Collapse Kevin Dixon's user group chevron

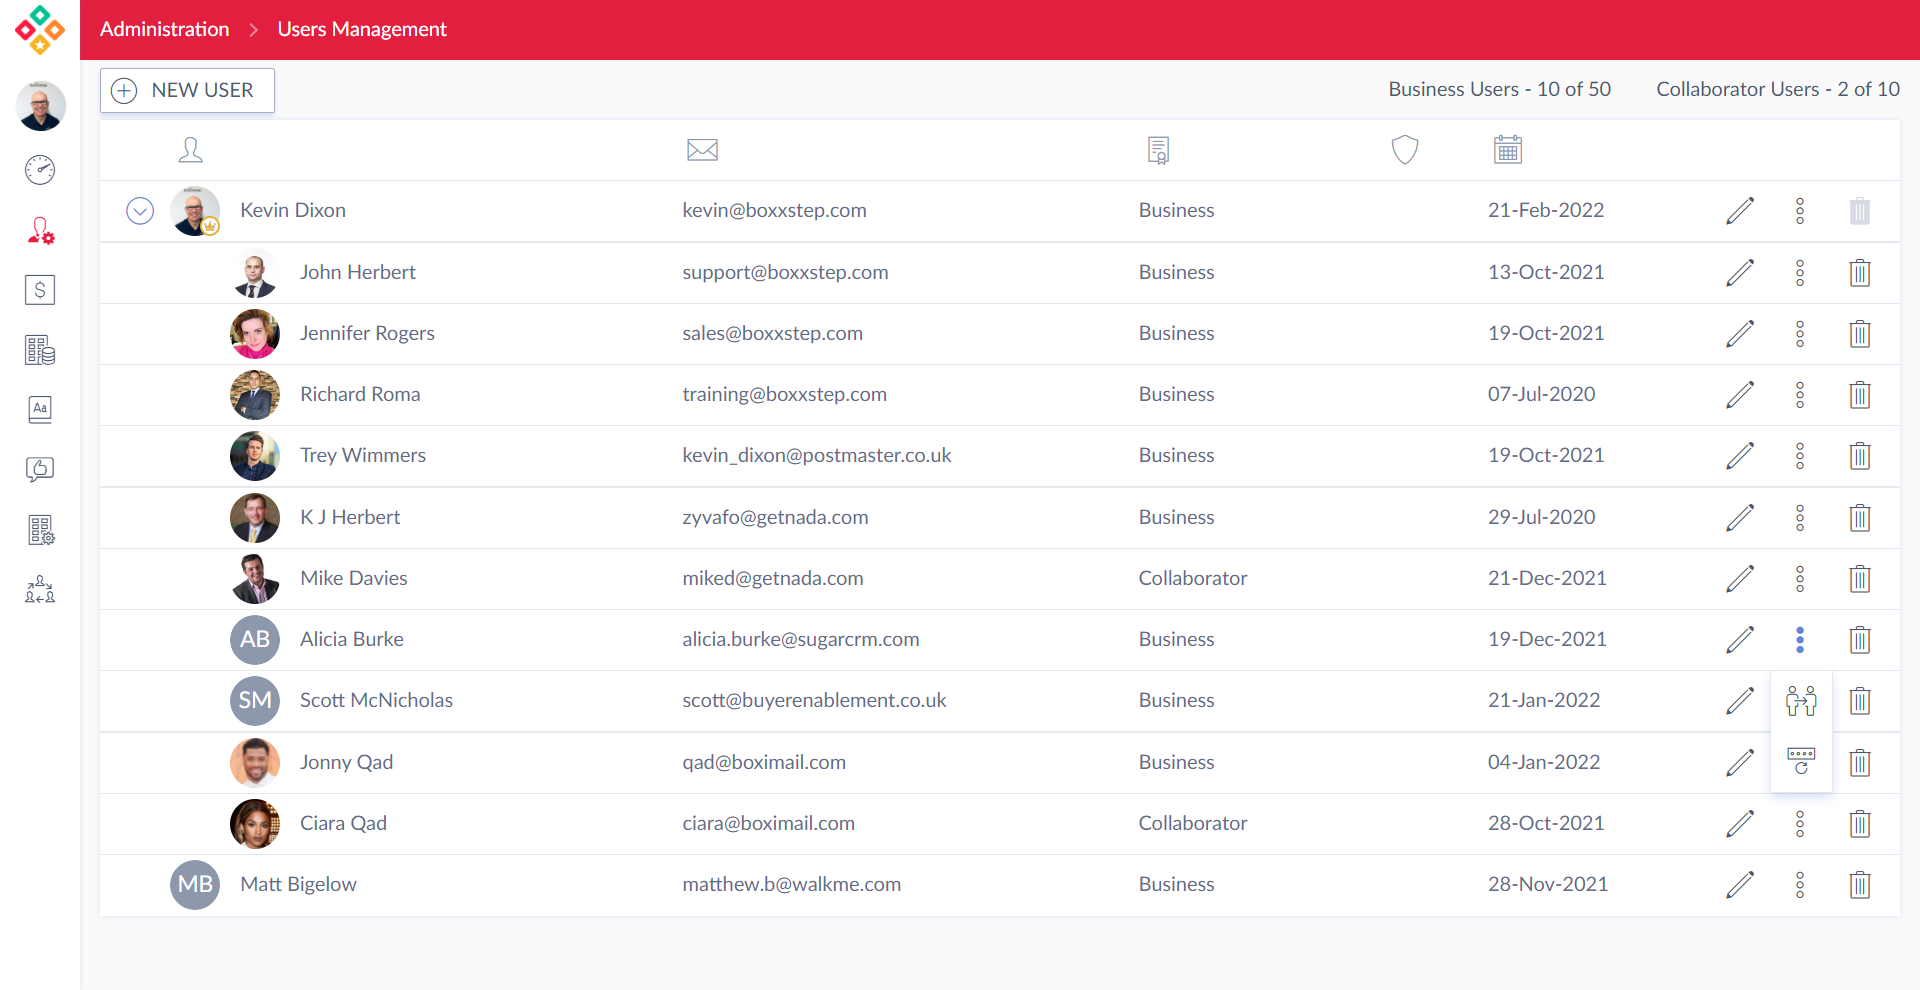[140, 211]
